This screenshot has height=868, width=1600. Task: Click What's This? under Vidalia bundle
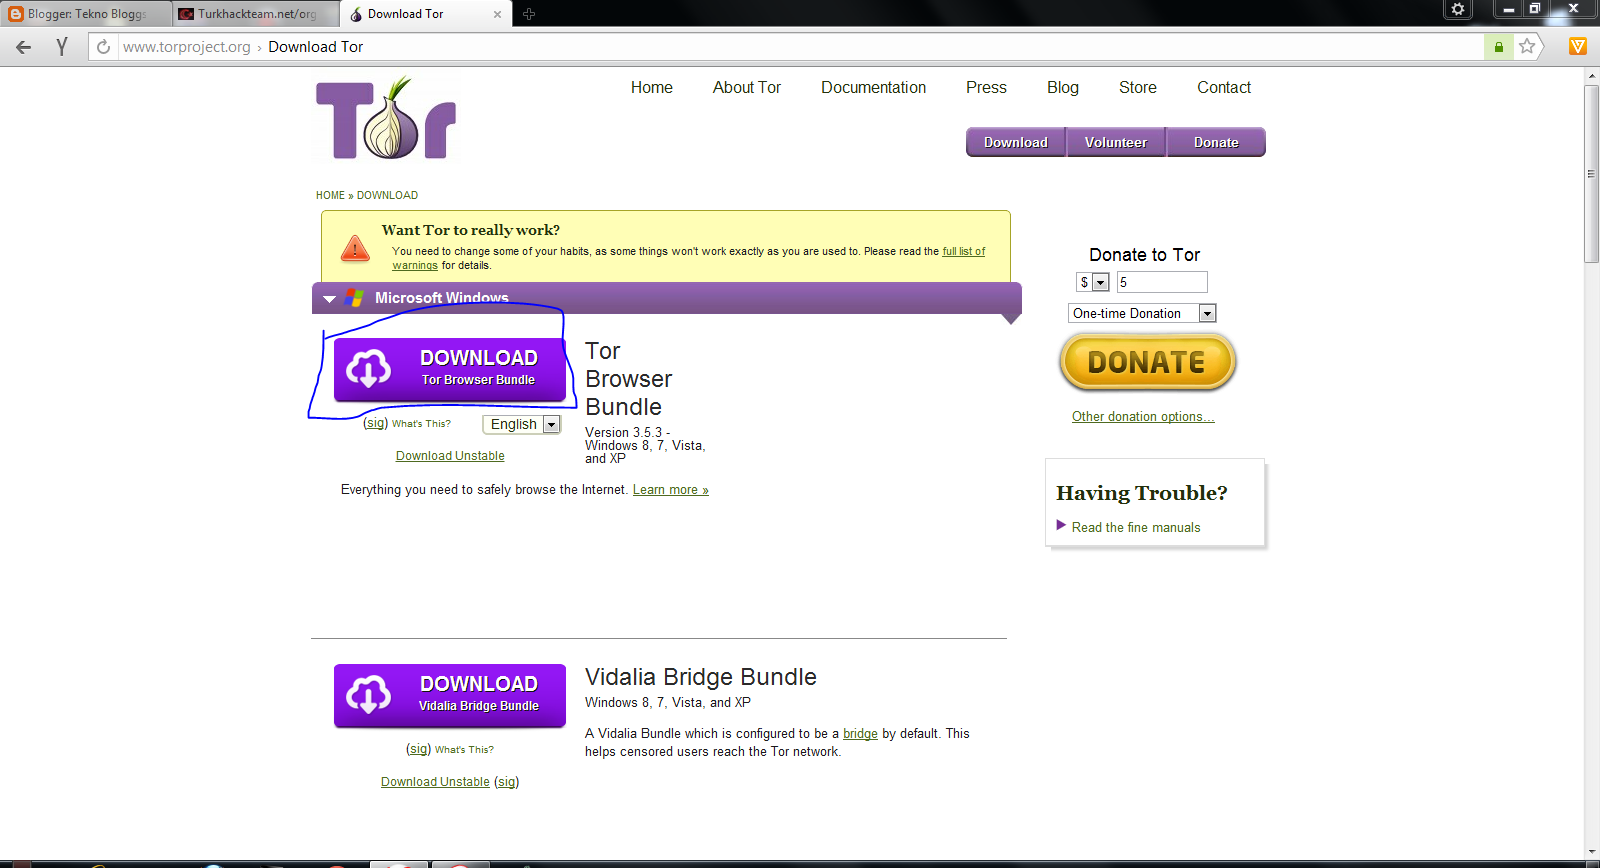pyautogui.click(x=464, y=749)
